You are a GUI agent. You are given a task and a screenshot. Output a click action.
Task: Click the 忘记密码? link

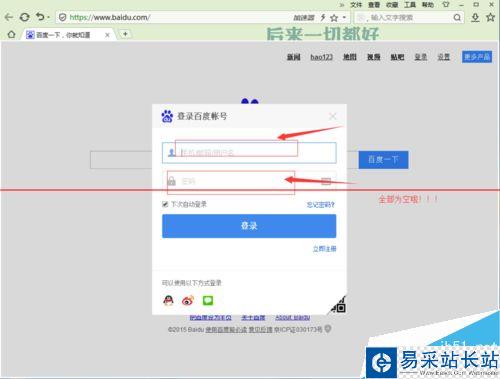321,205
